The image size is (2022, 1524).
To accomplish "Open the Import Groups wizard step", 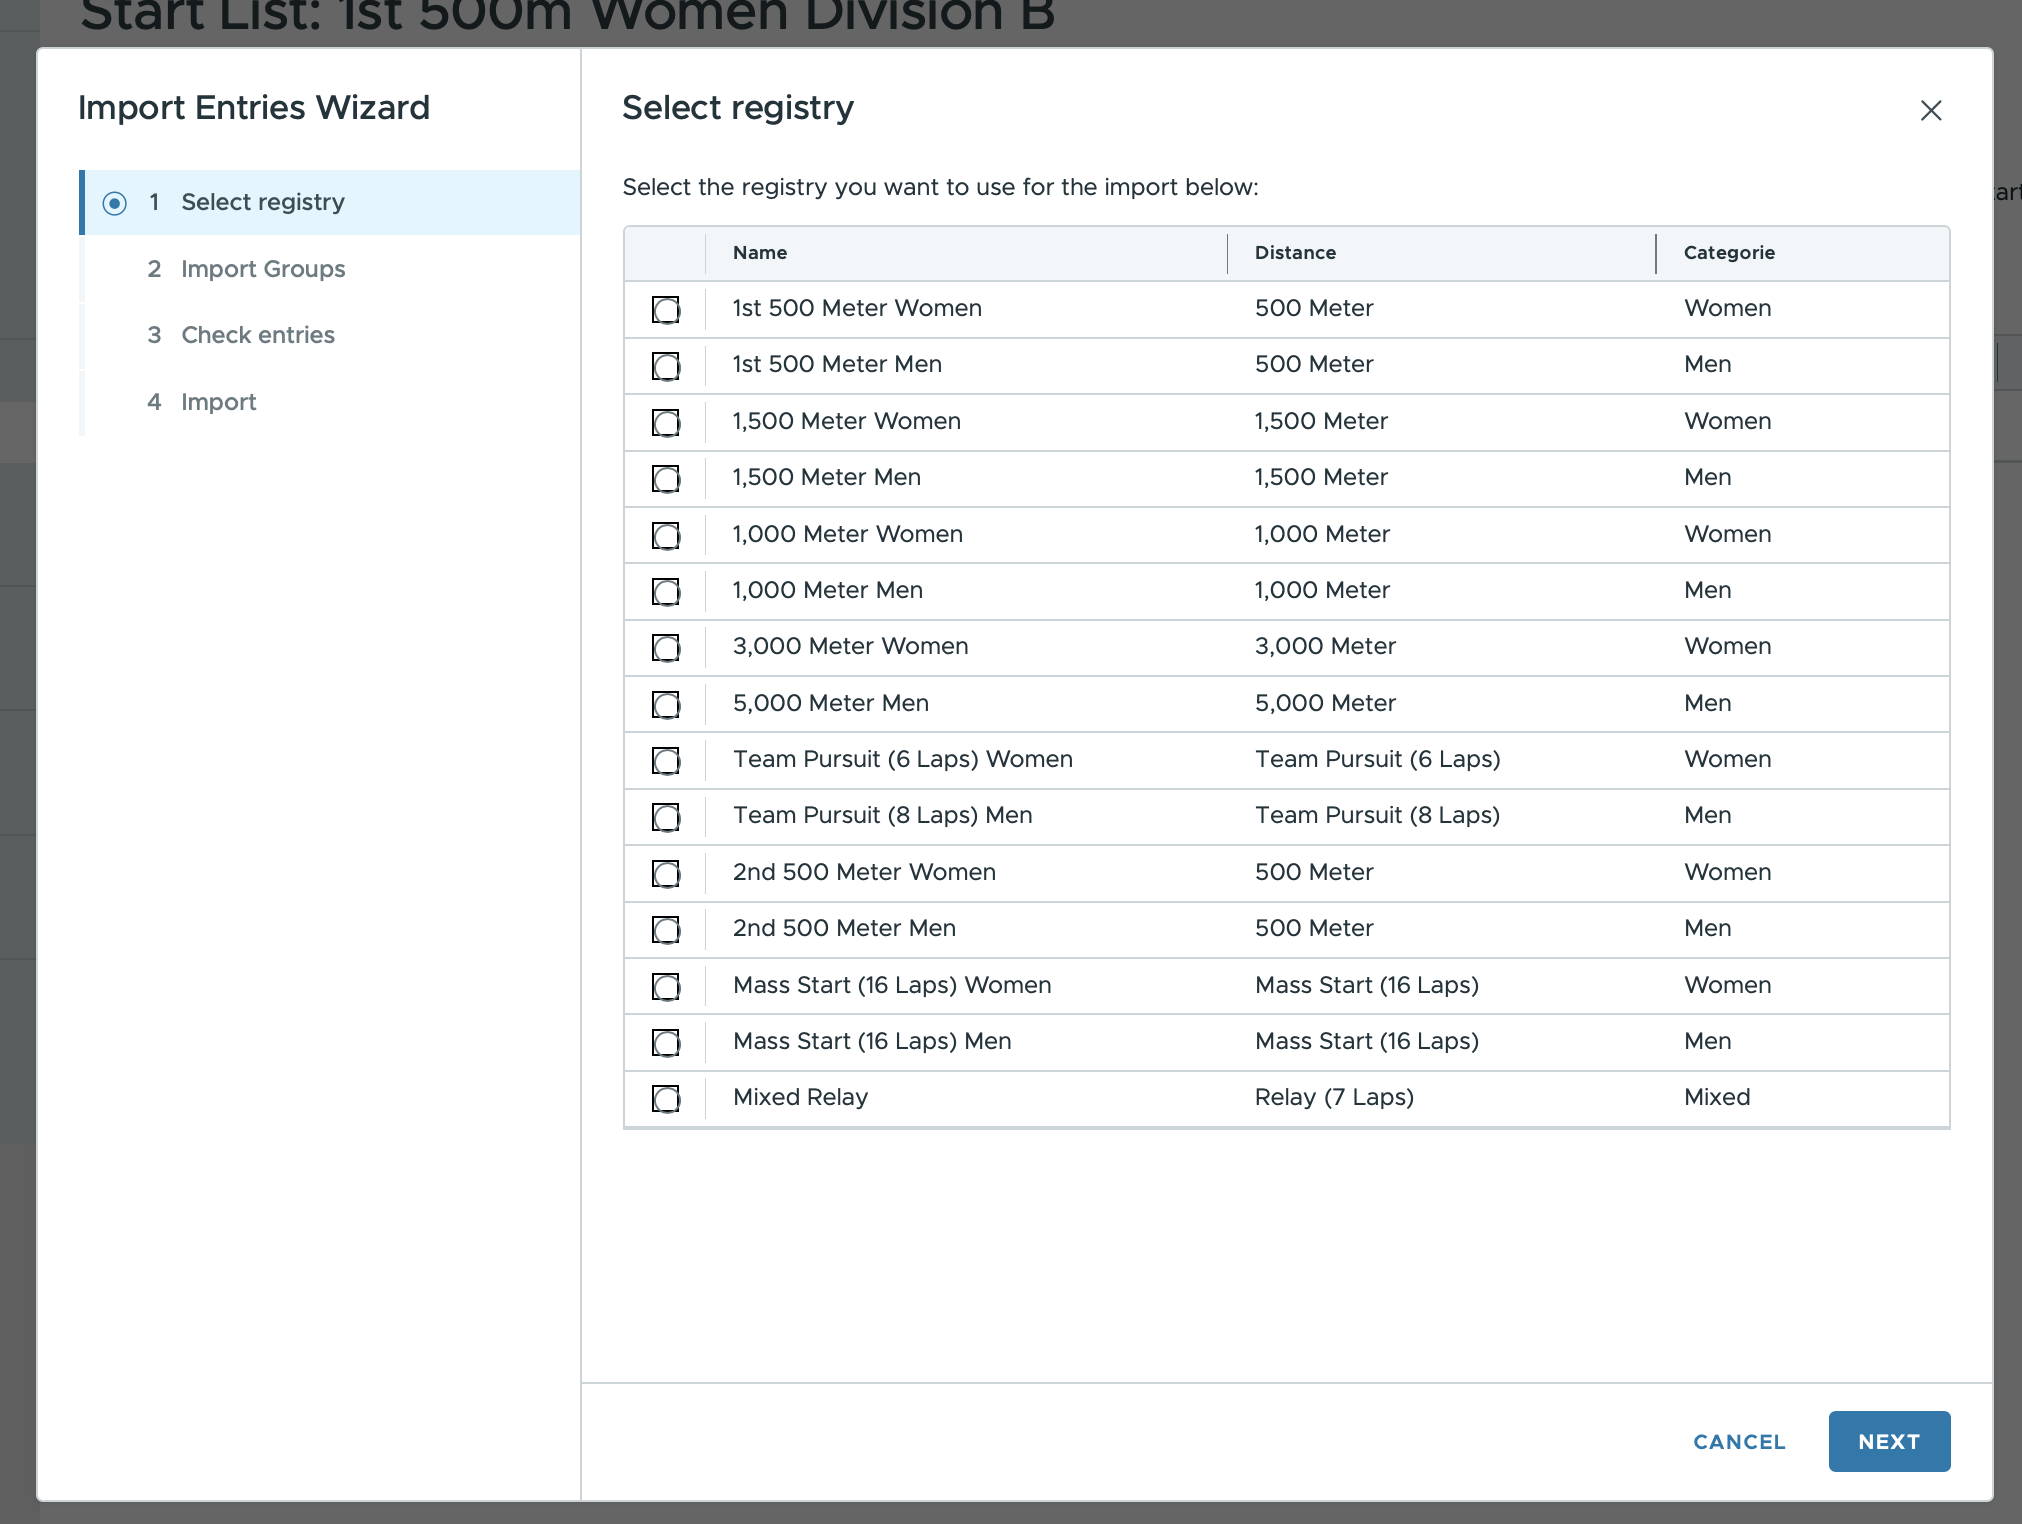I will click(x=262, y=268).
